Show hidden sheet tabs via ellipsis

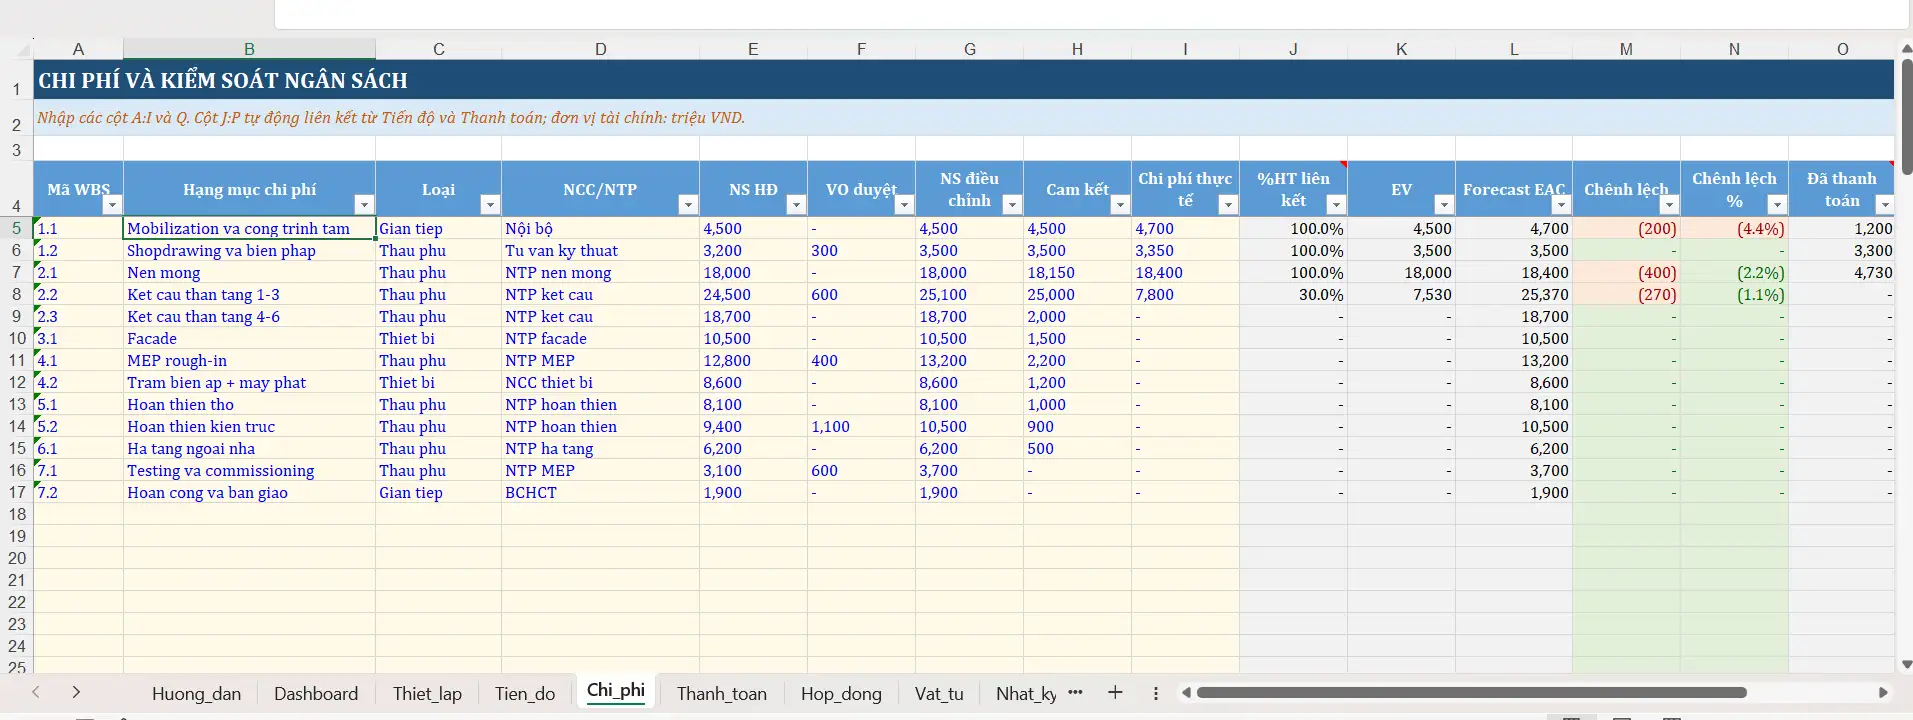(x=1076, y=692)
